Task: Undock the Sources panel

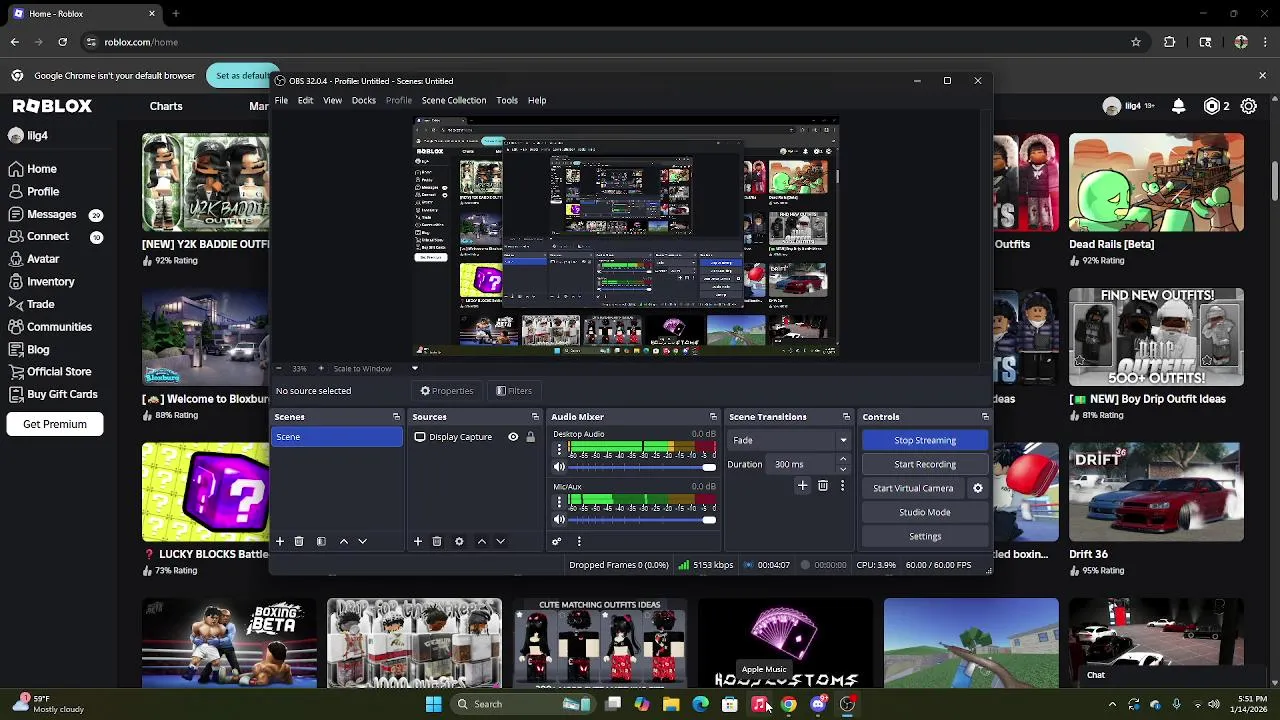Action: (x=535, y=417)
